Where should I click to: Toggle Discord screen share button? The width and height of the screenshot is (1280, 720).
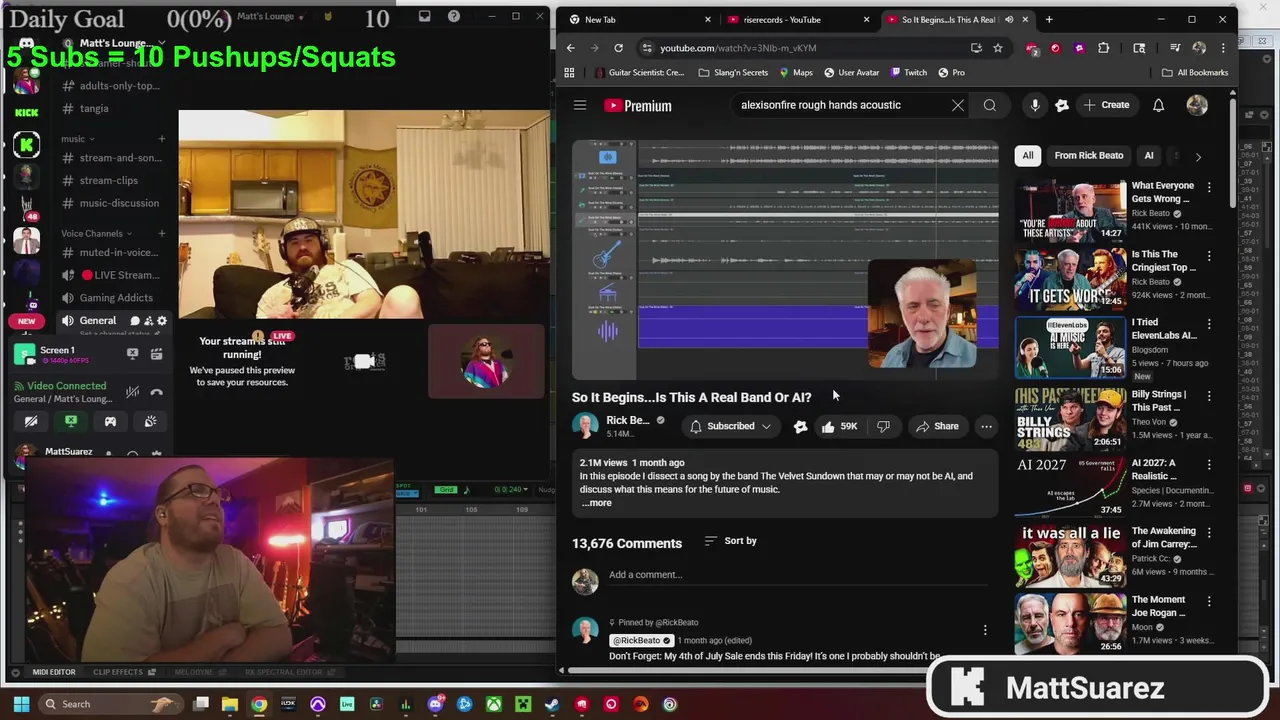(x=71, y=421)
